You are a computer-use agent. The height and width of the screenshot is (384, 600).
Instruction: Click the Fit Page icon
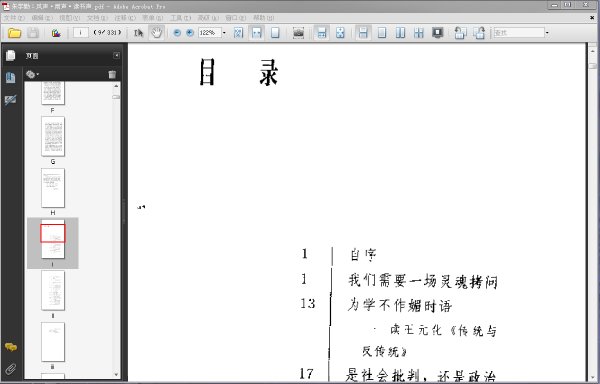[275, 33]
